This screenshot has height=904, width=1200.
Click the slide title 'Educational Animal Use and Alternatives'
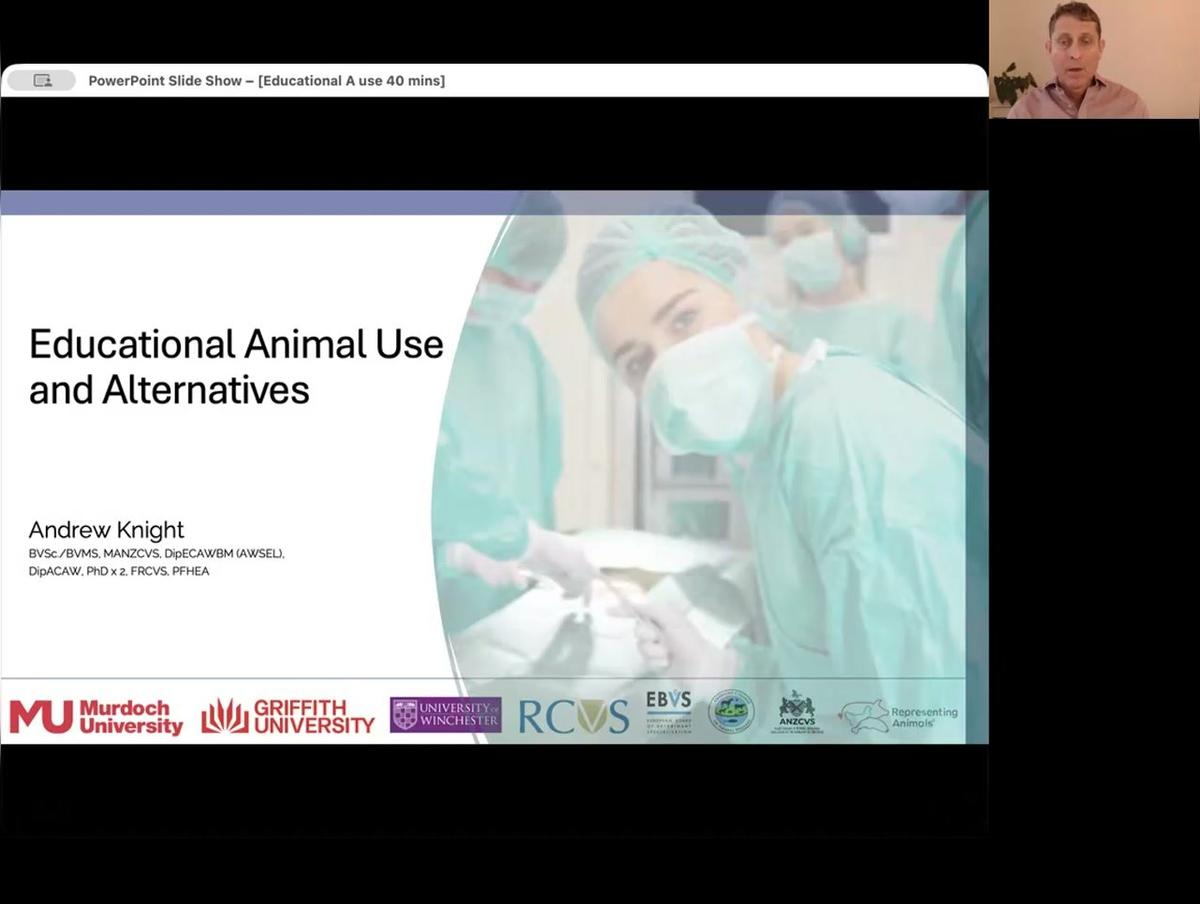[x=236, y=366]
